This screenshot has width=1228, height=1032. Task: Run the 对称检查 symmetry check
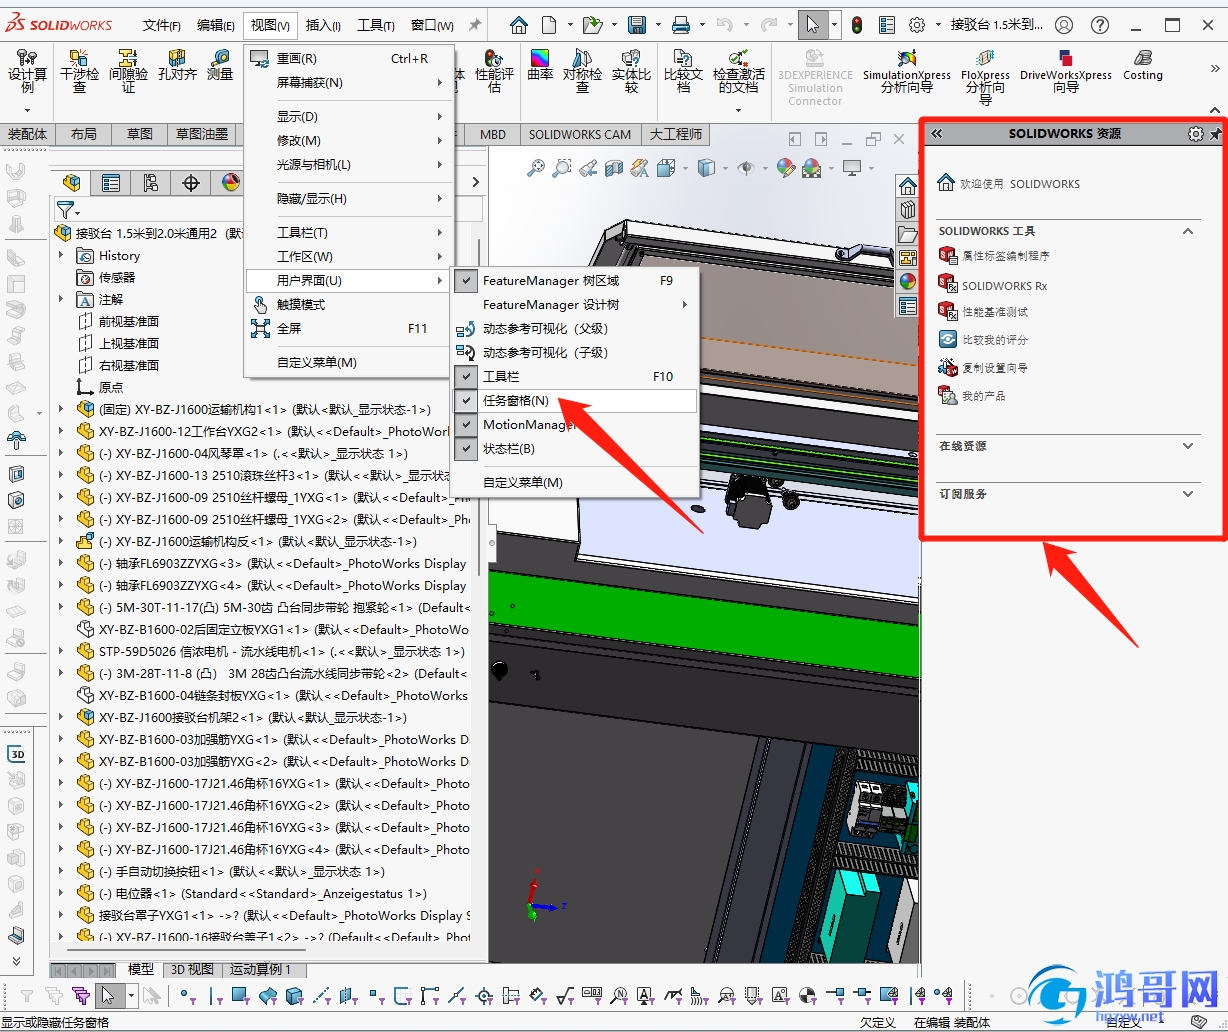pyautogui.click(x=582, y=72)
